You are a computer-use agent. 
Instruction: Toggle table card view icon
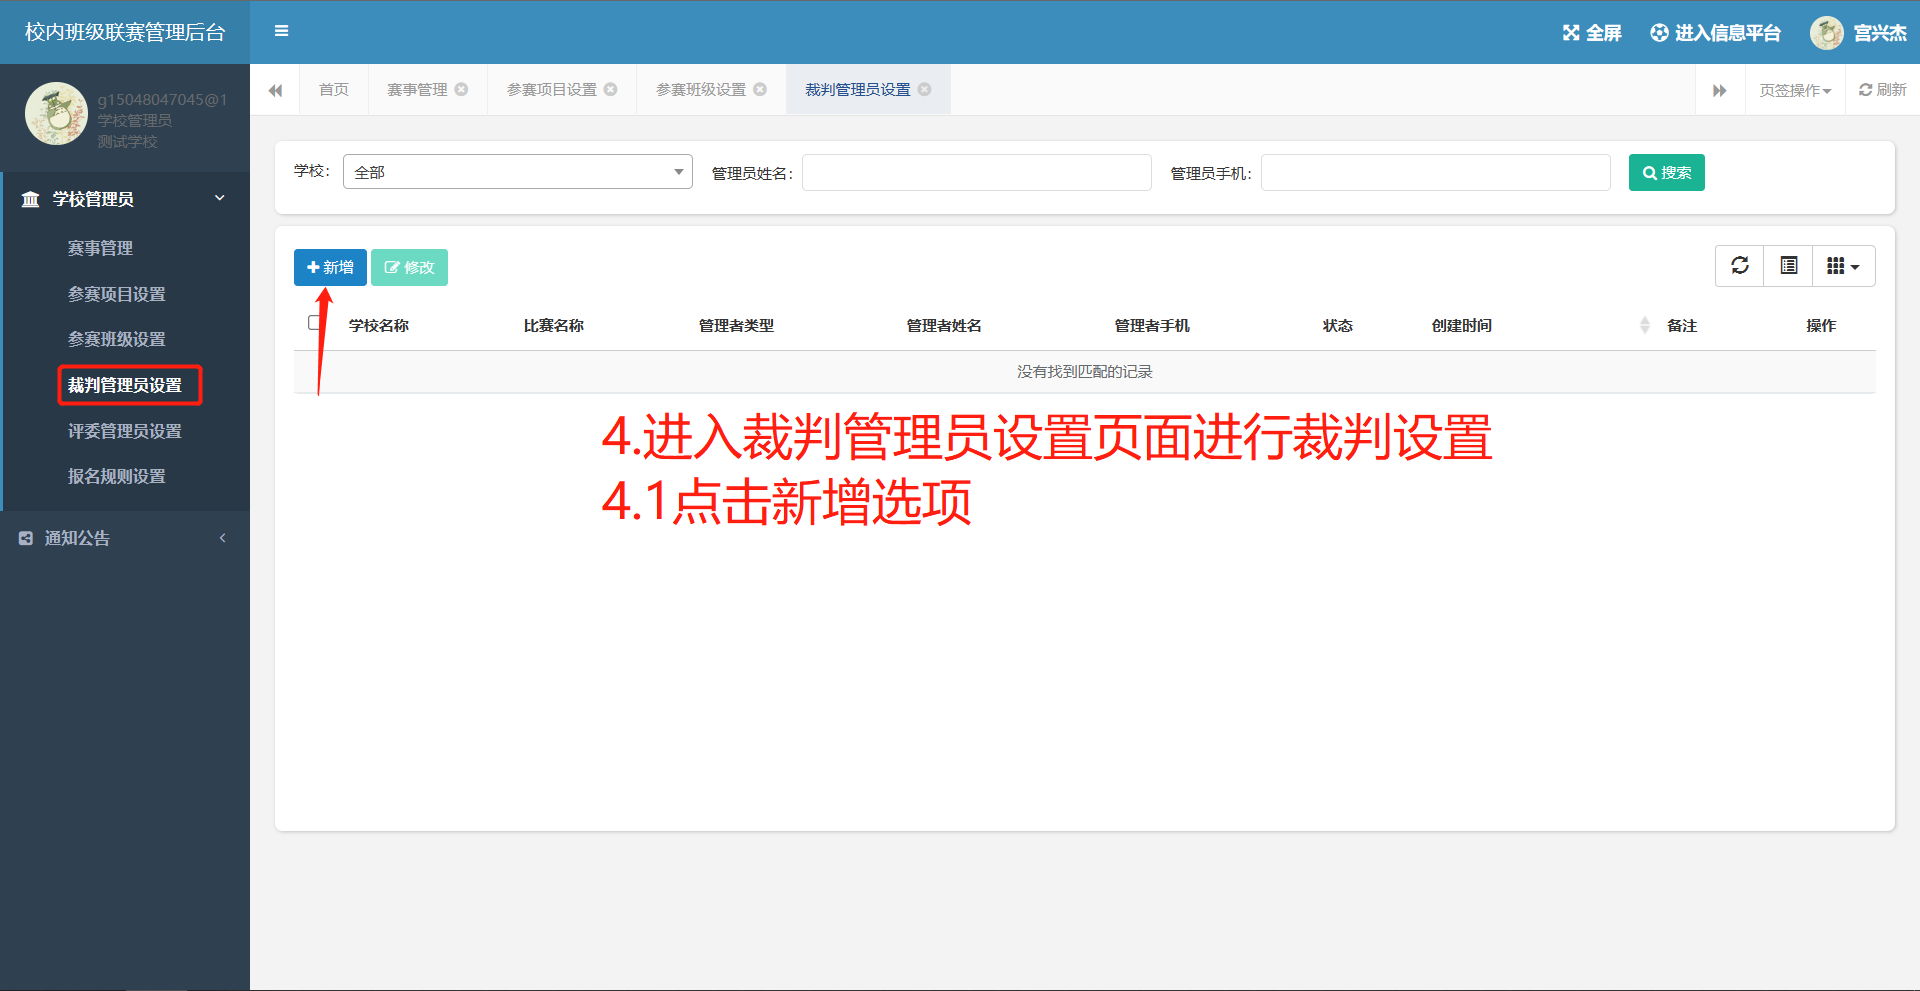click(x=1789, y=266)
